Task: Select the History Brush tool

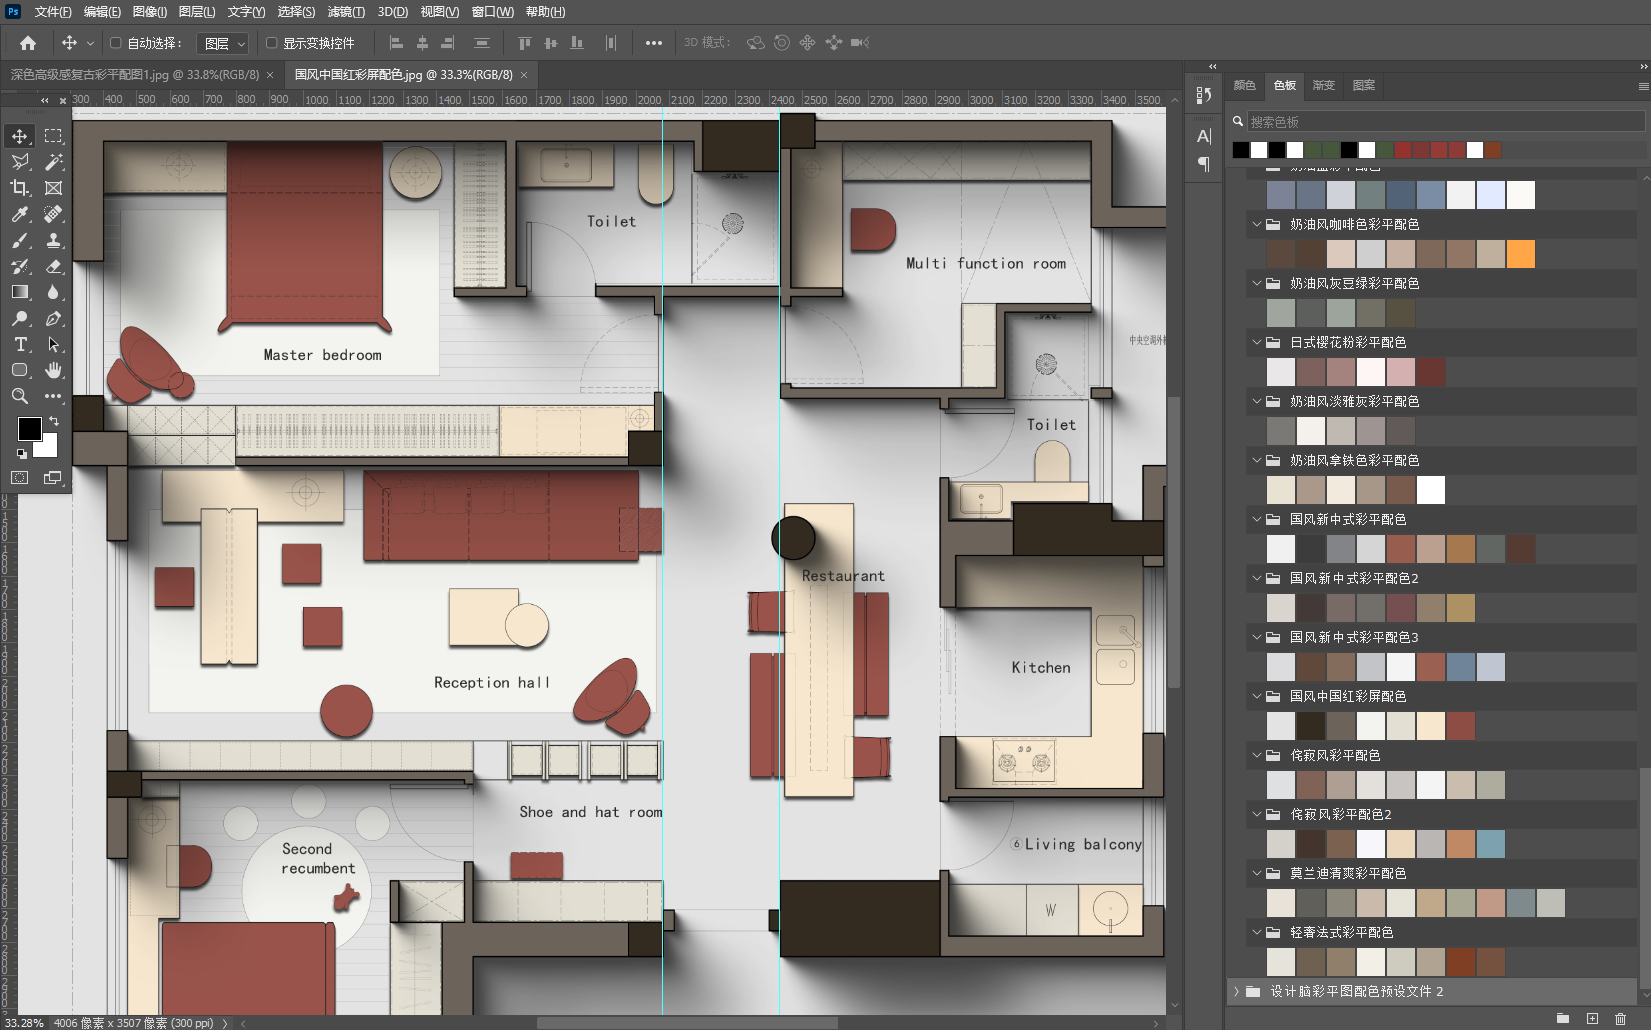Action: tap(20, 266)
